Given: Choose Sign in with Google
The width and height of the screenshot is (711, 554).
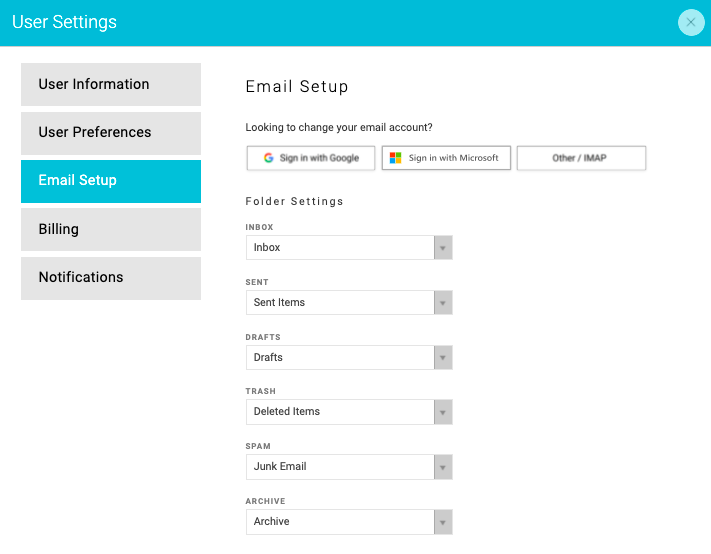Looking at the screenshot, I should 311,158.
